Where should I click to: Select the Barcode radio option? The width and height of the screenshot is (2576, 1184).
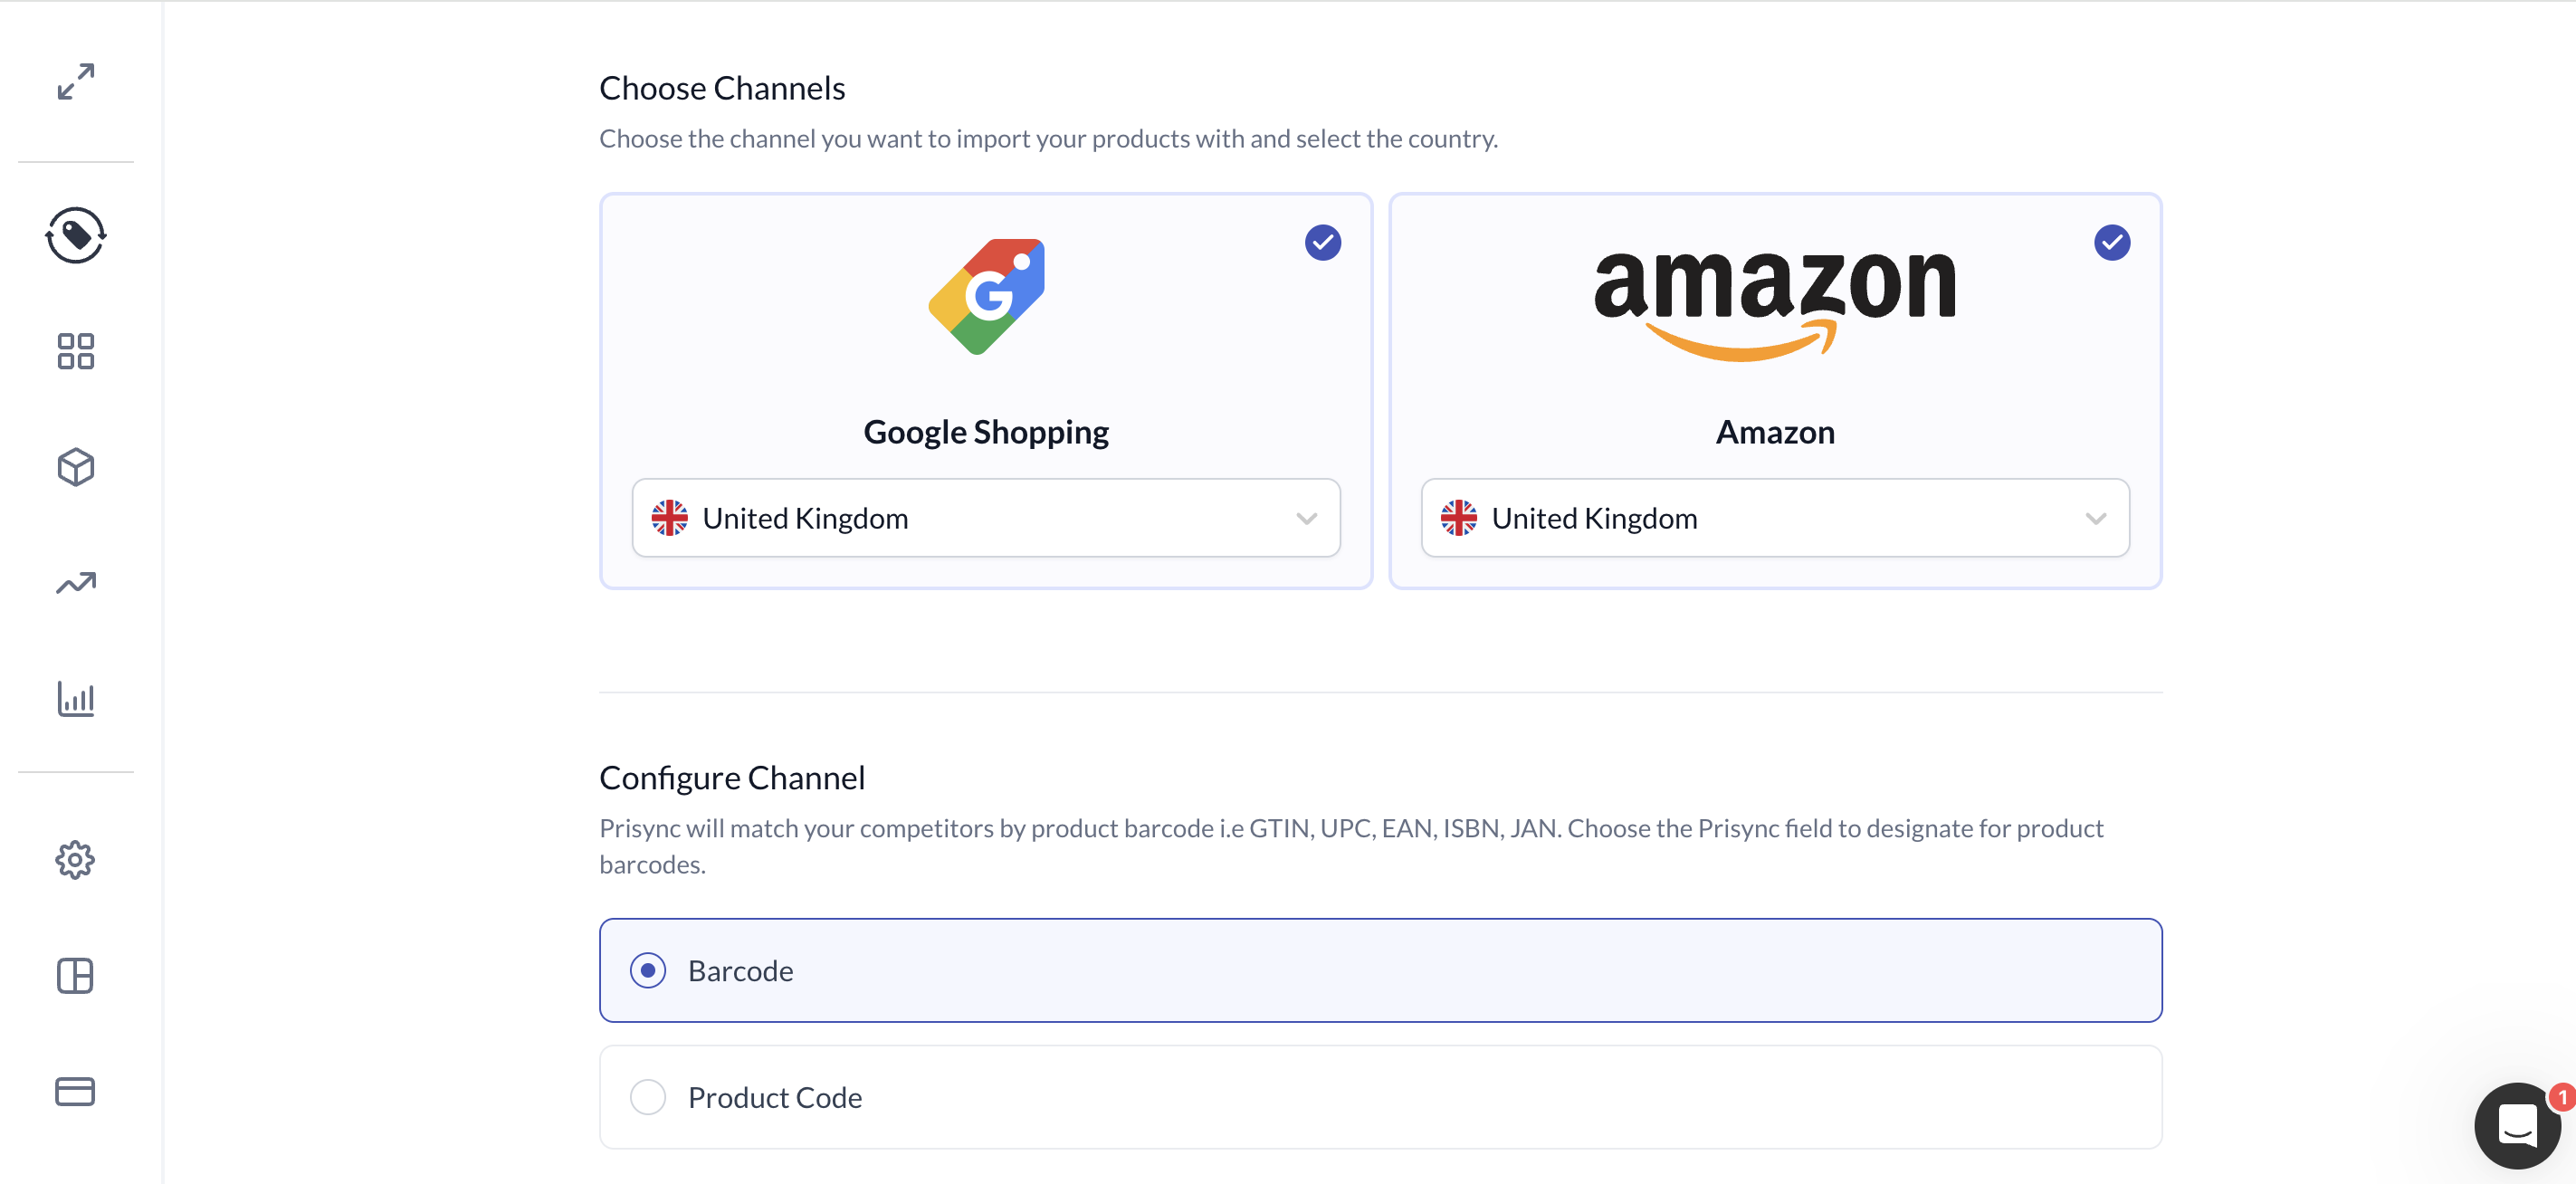coord(648,970)
